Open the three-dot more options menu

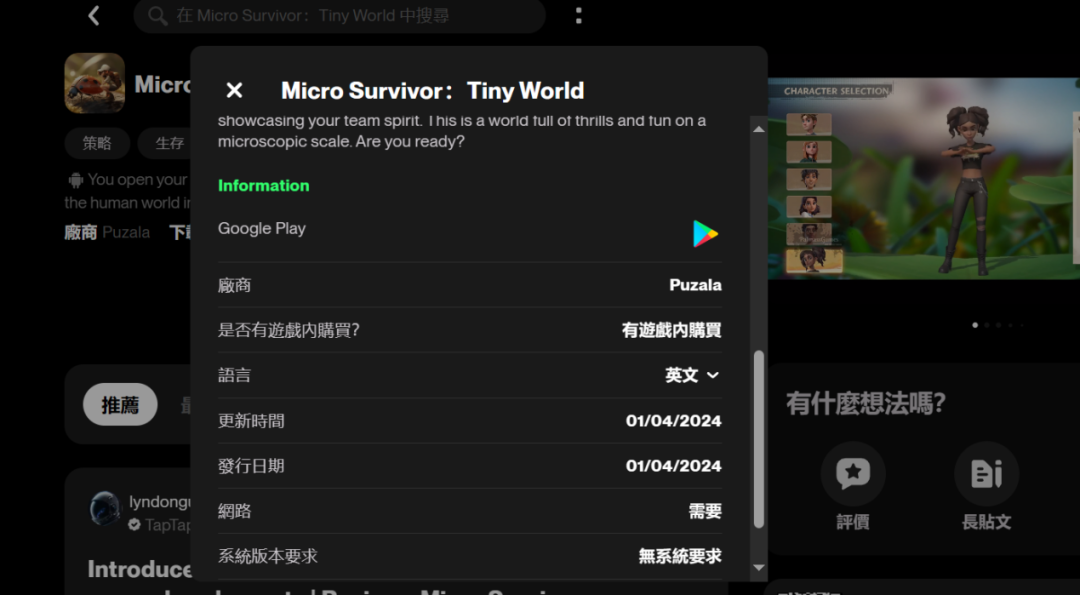click(x=578, y=16)
